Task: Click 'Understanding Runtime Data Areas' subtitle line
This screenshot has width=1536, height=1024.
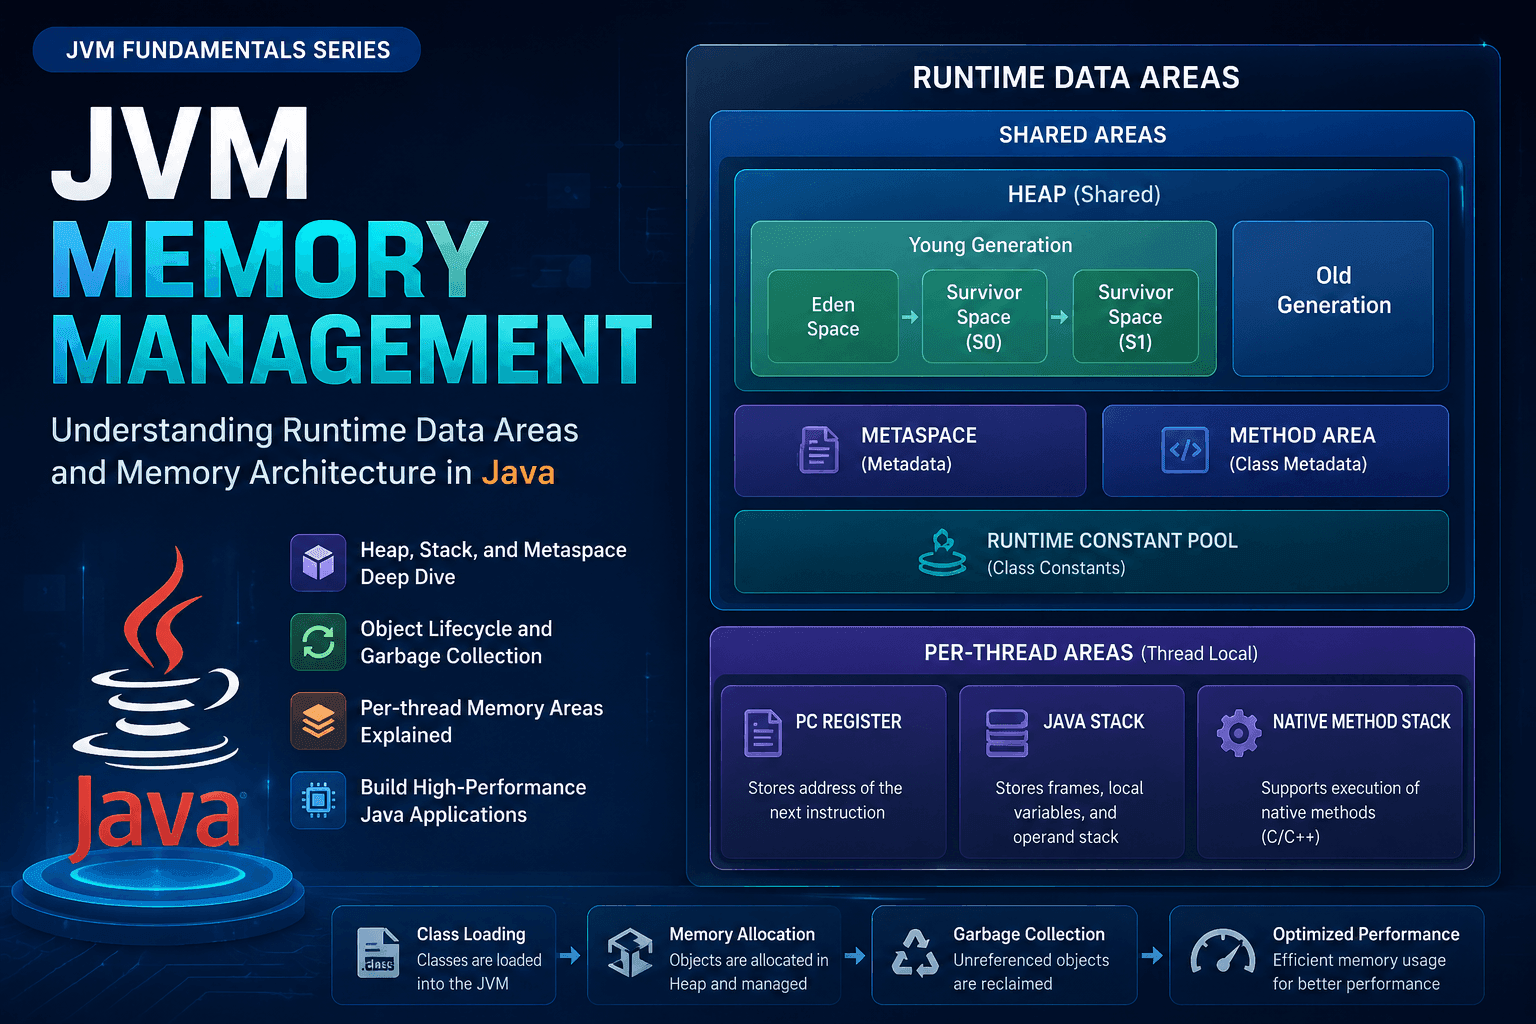Action: click(315, 430)
